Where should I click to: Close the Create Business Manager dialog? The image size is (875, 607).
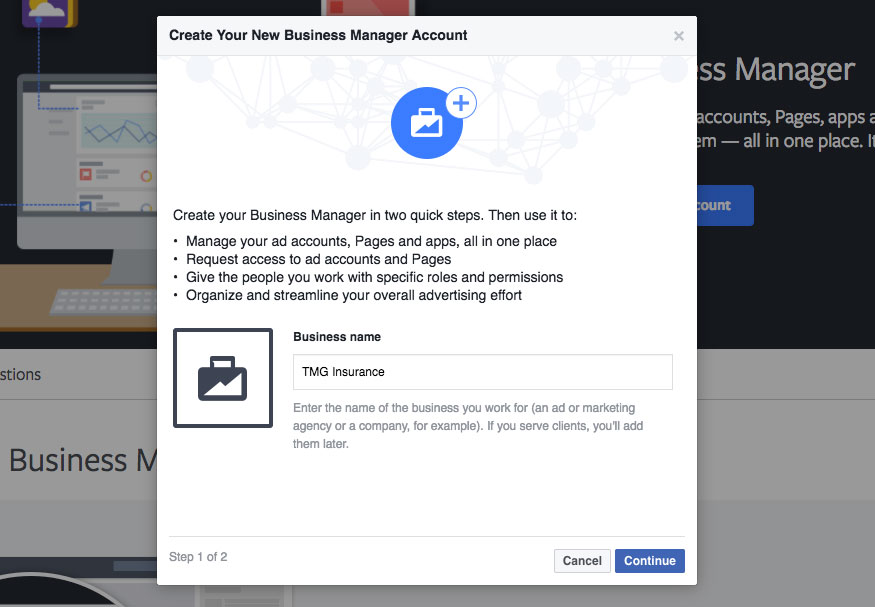(679, 36)
